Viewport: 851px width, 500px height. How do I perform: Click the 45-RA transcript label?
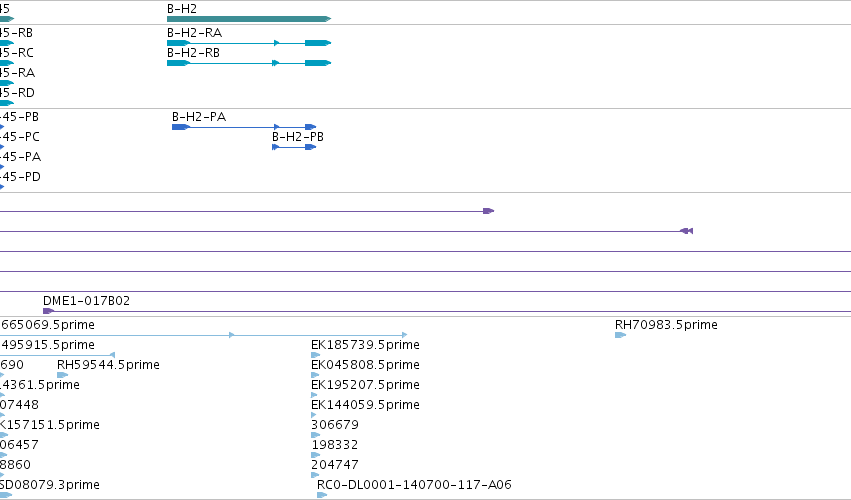(x=17, y=73)
